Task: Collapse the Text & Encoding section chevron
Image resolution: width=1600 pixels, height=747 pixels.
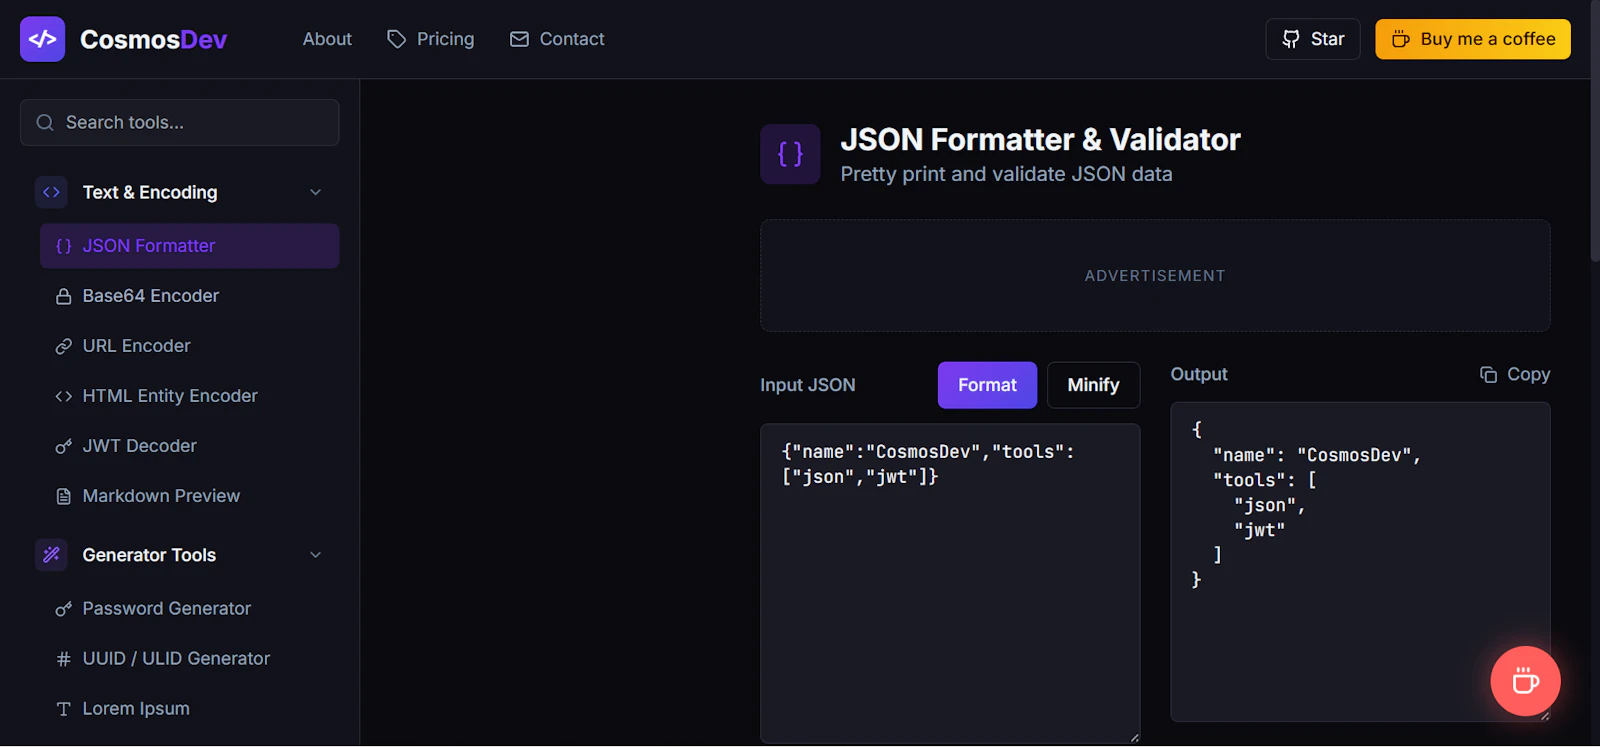Action: (315, 192)
